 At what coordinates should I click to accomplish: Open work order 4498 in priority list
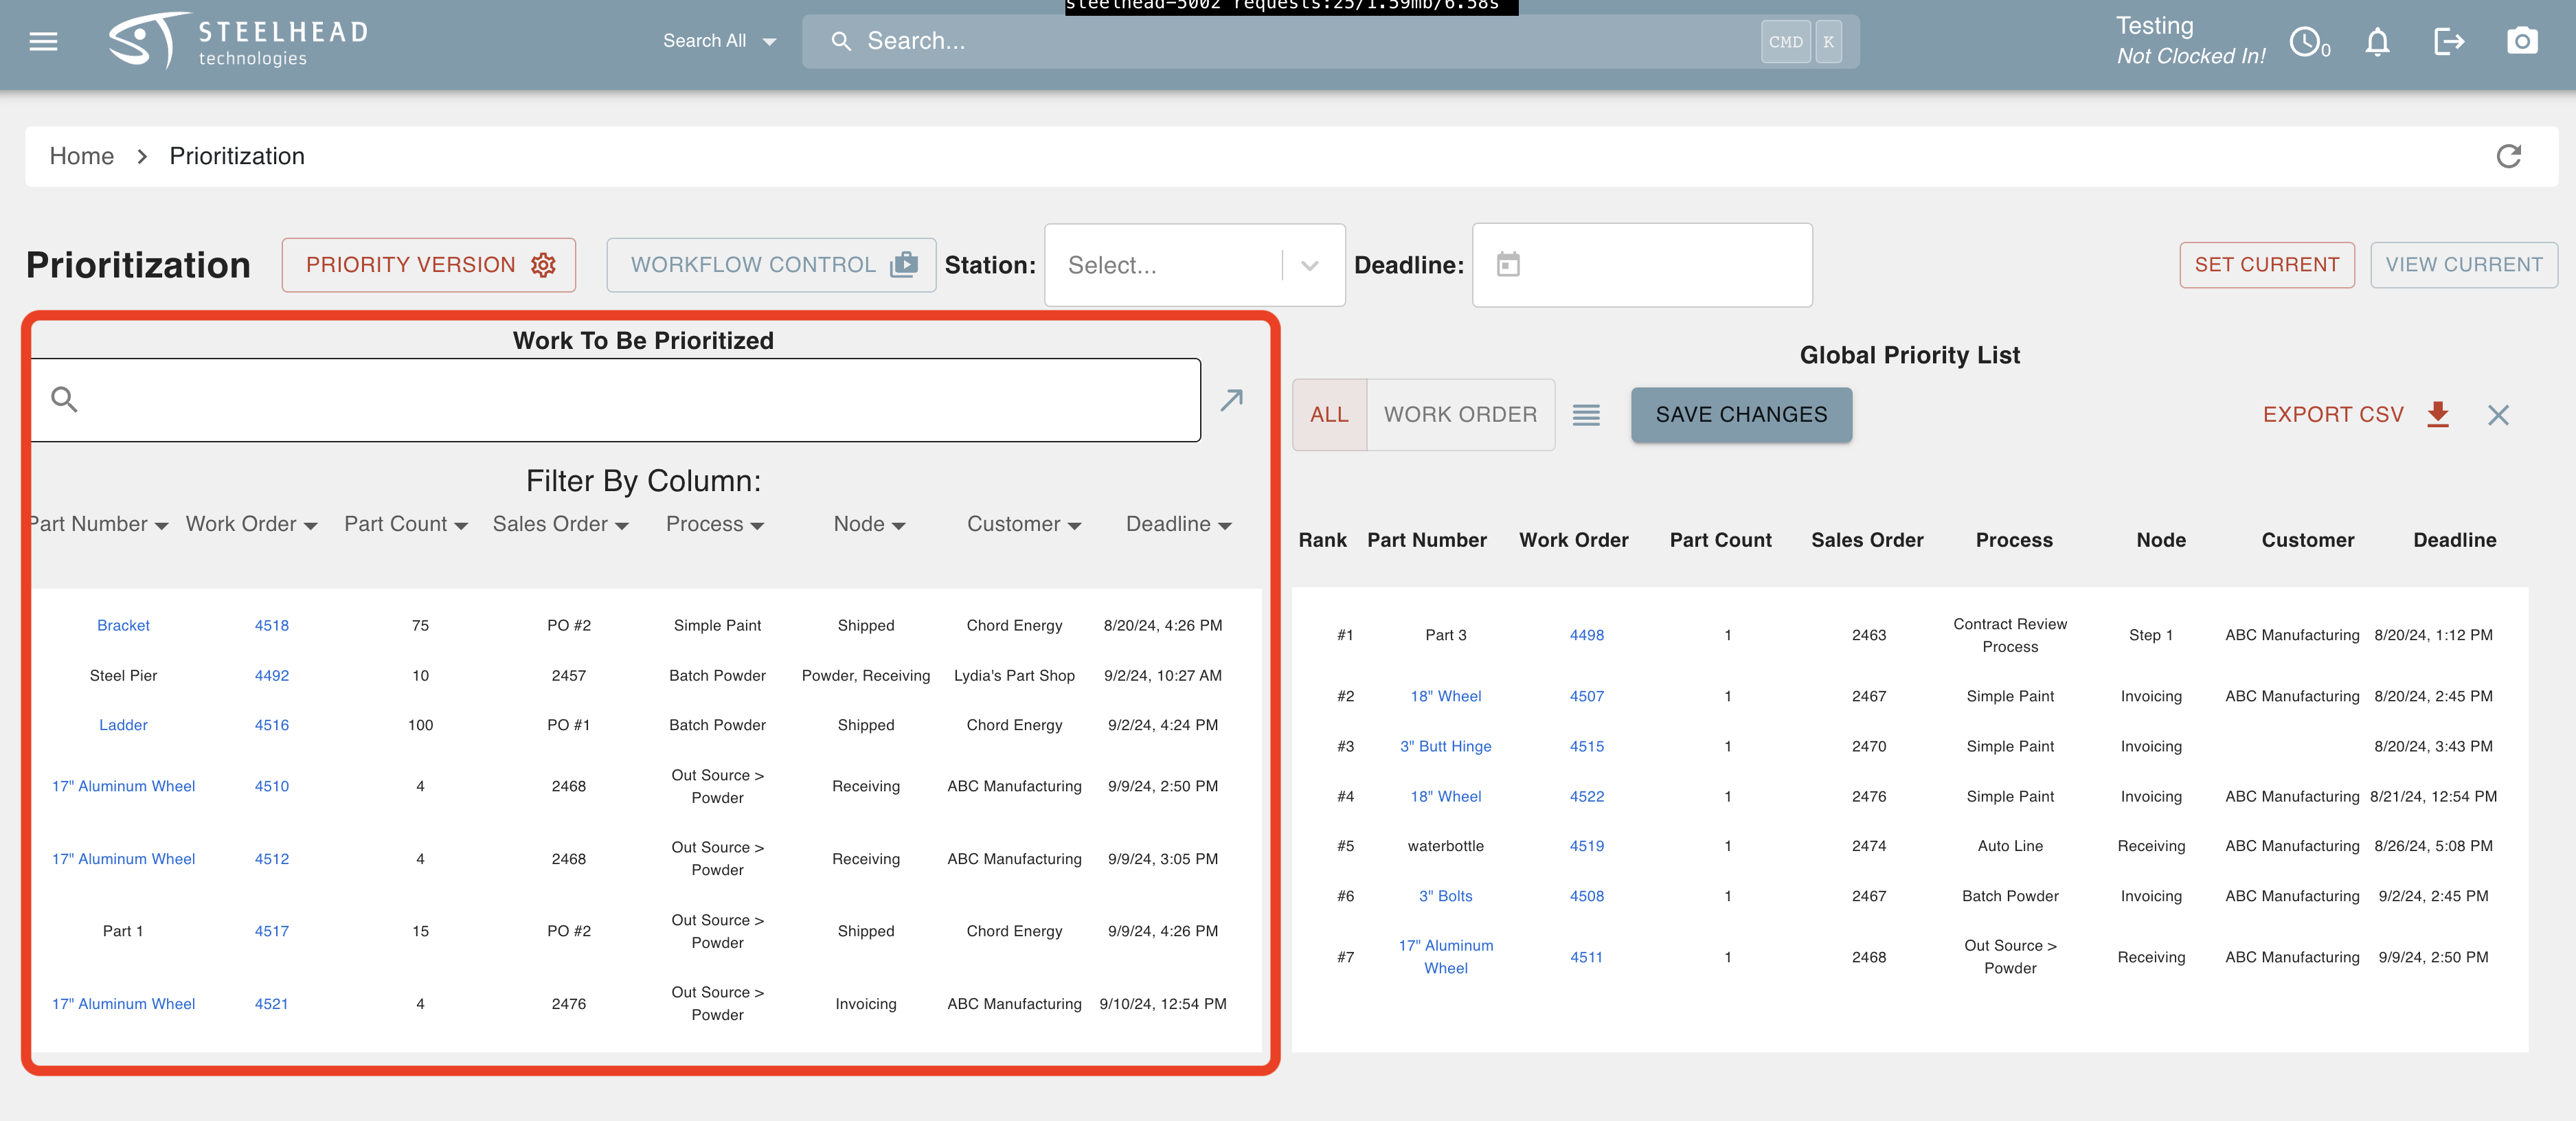(x=1586, y=635)
